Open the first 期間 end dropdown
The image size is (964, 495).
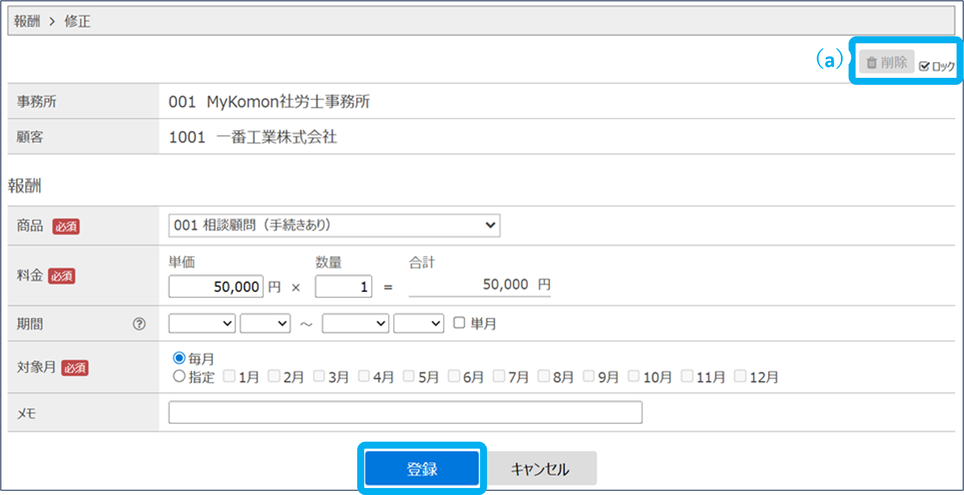(x=355, y=323)
